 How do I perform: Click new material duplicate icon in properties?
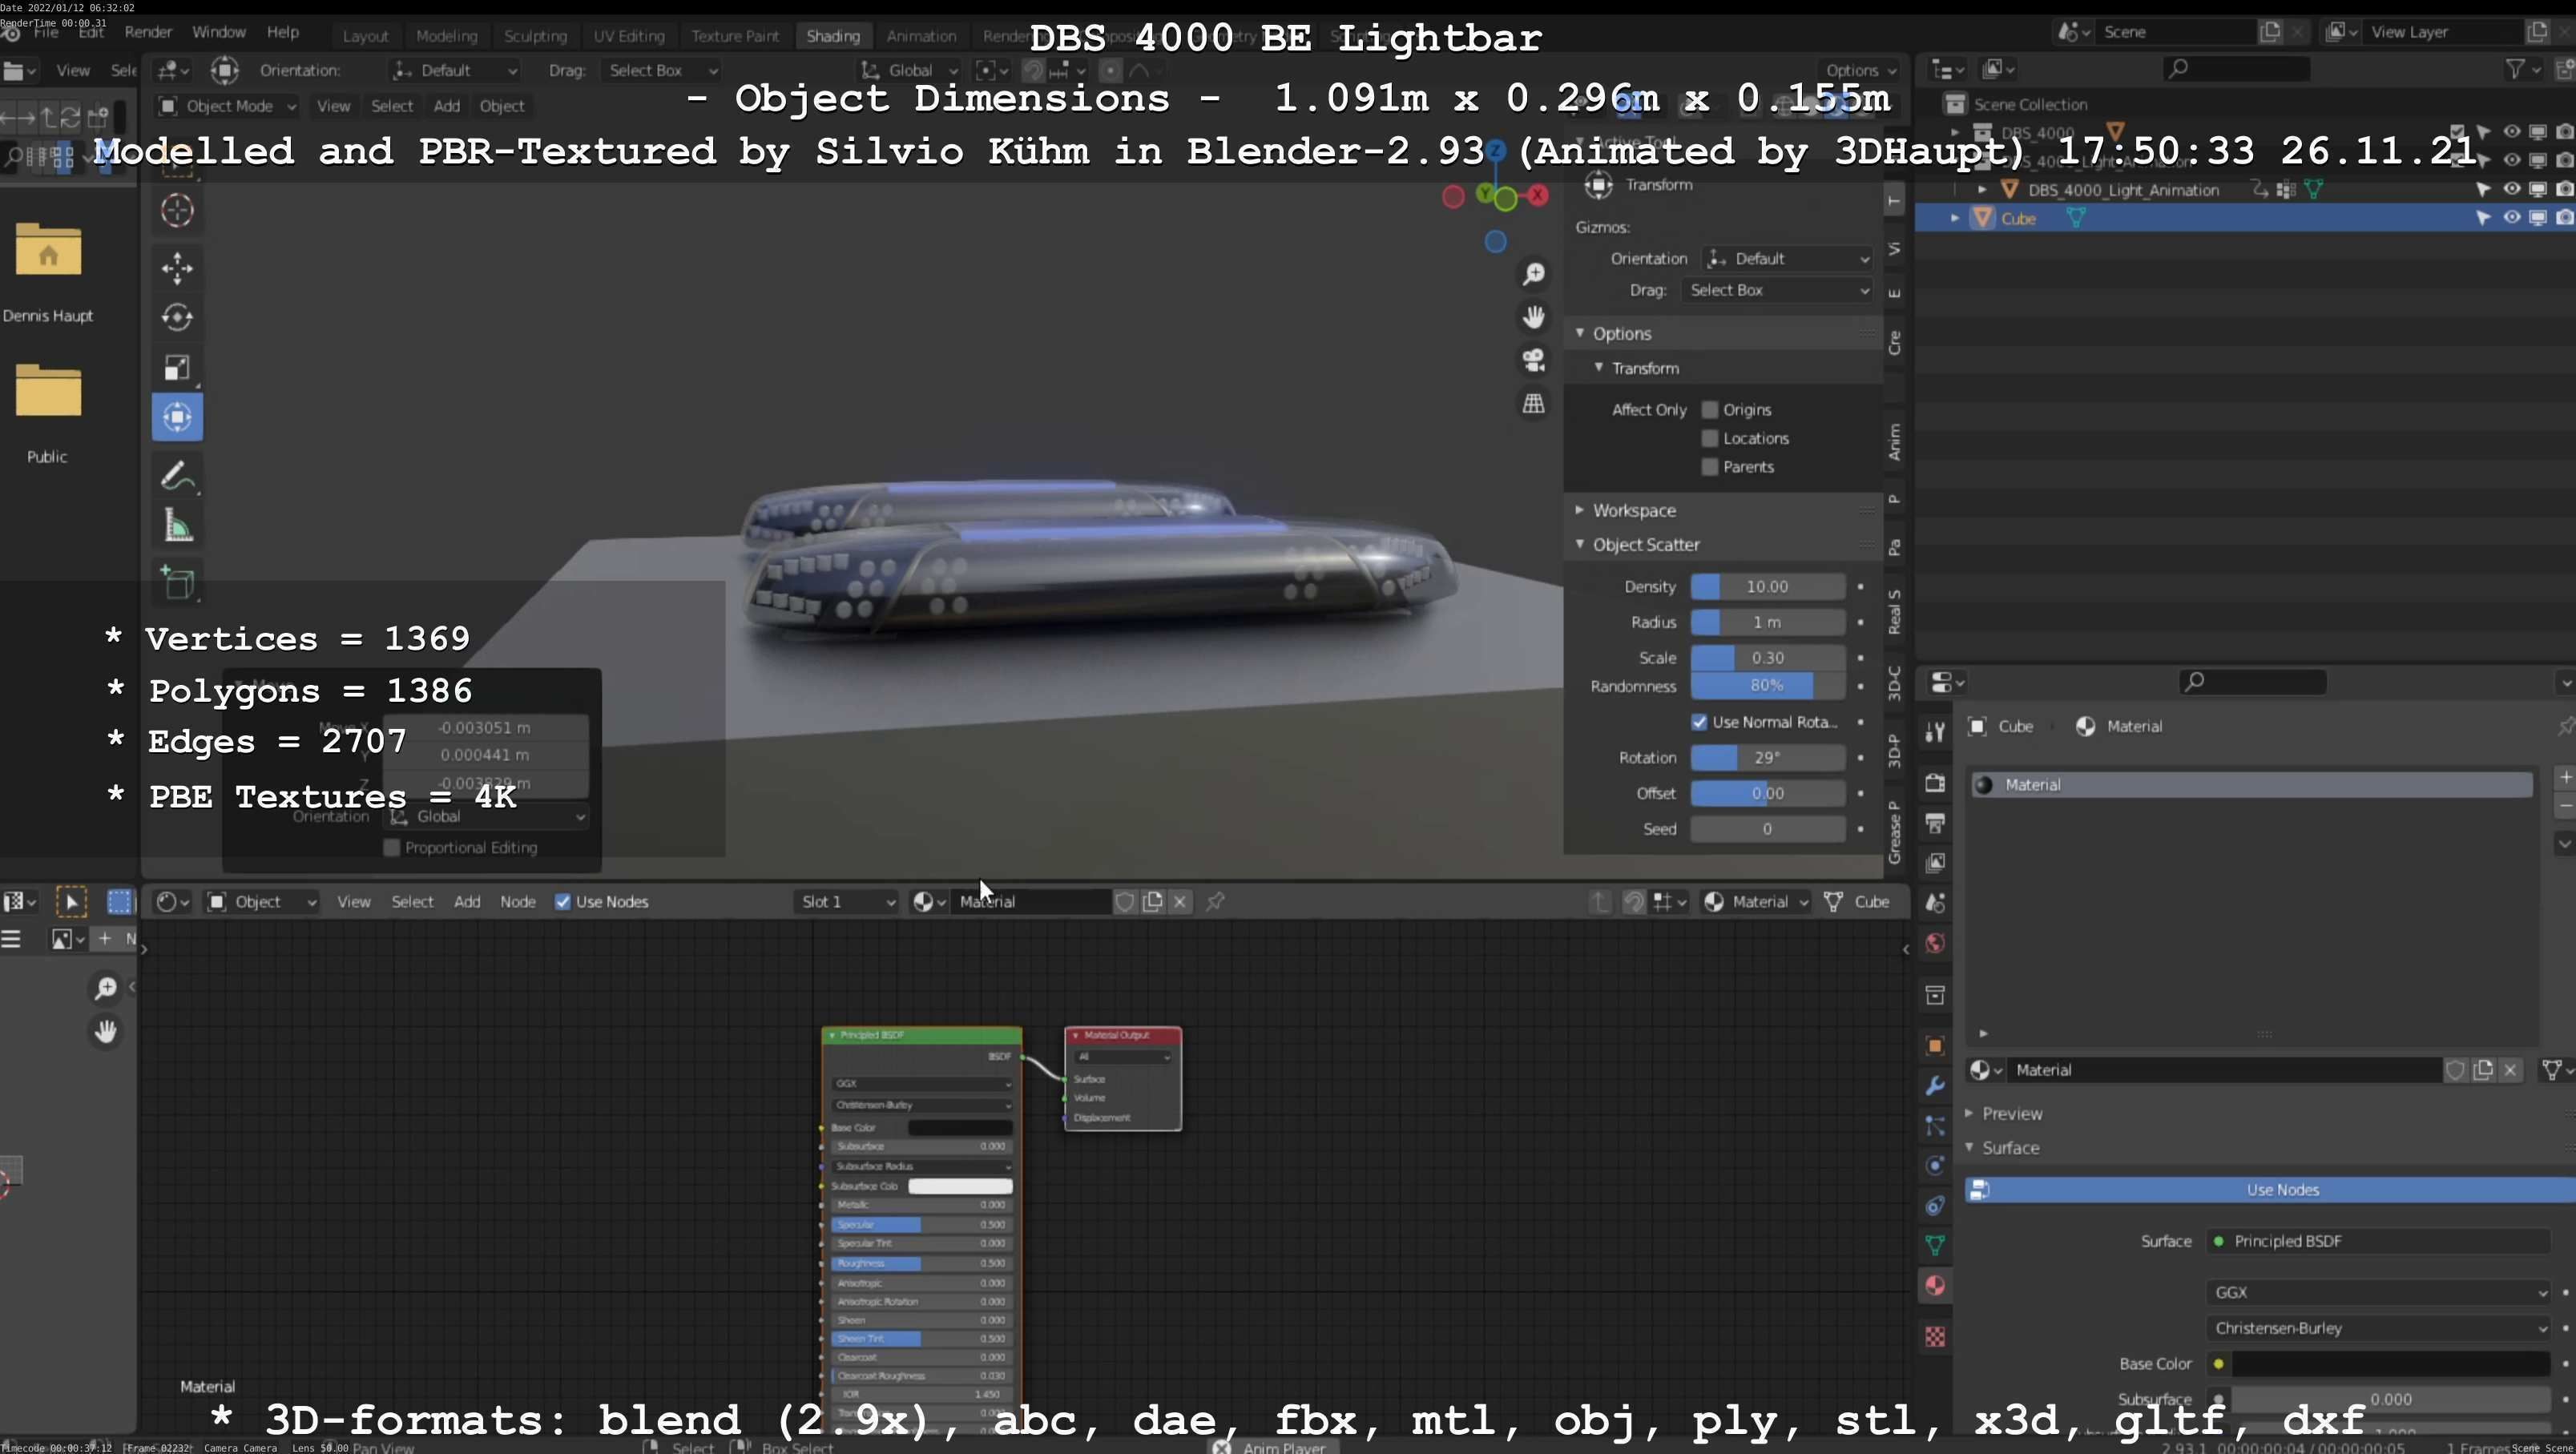coord(2483,1070)
